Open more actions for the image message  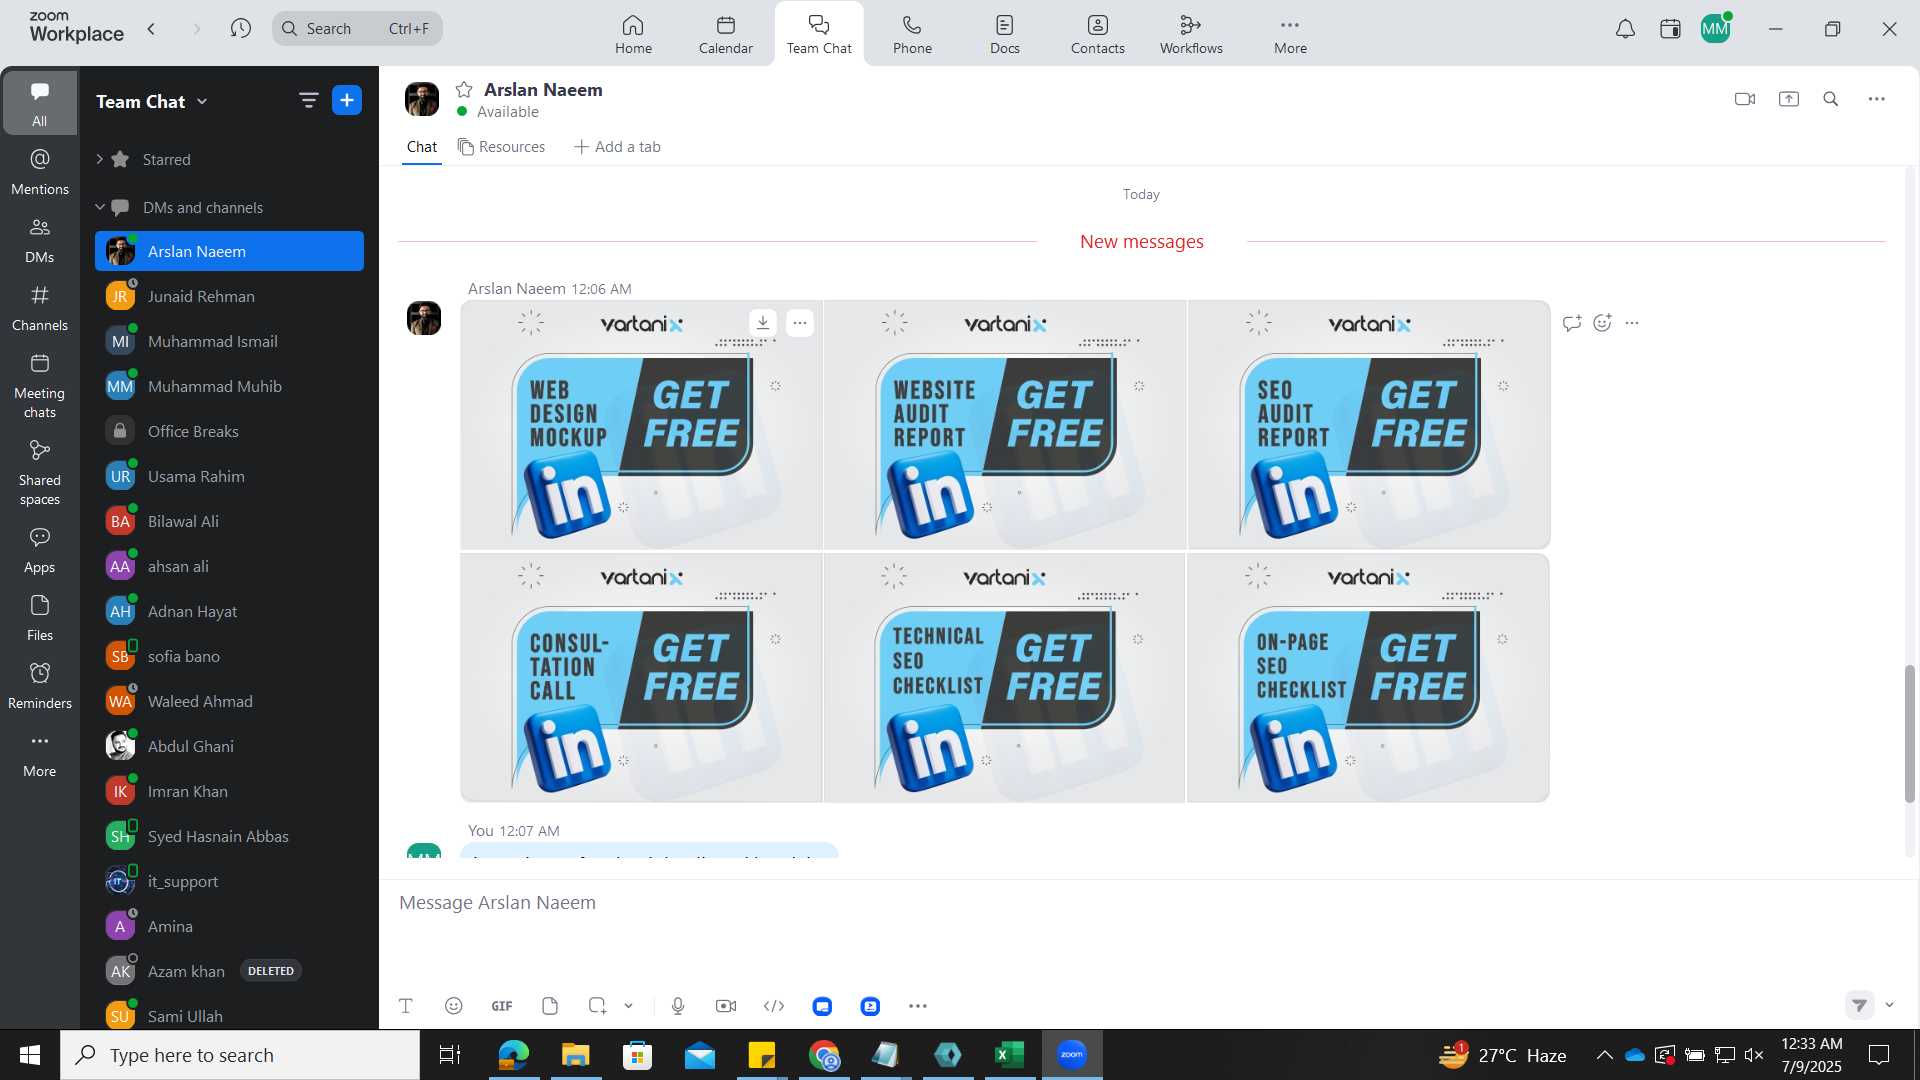(x=1632, y=323)
